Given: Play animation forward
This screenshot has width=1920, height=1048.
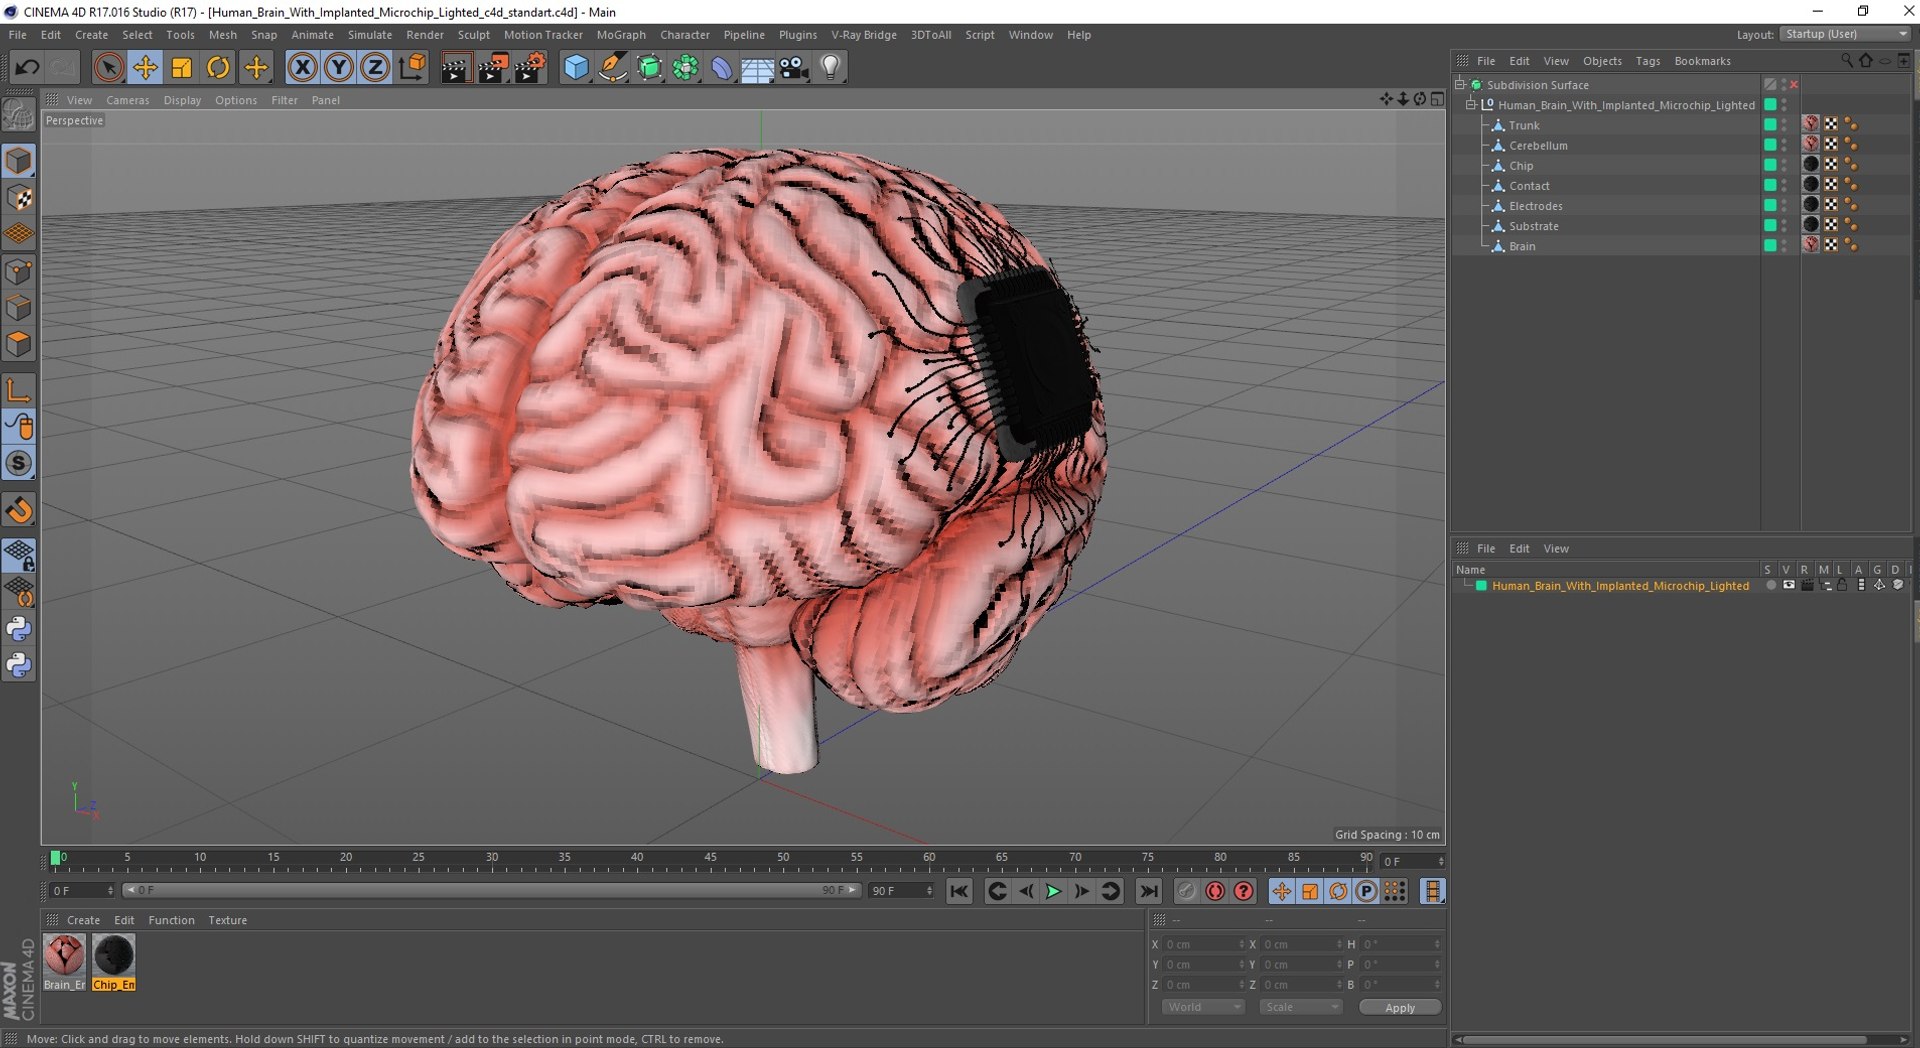Looking at the screenshot, I should click(1053, 891).
